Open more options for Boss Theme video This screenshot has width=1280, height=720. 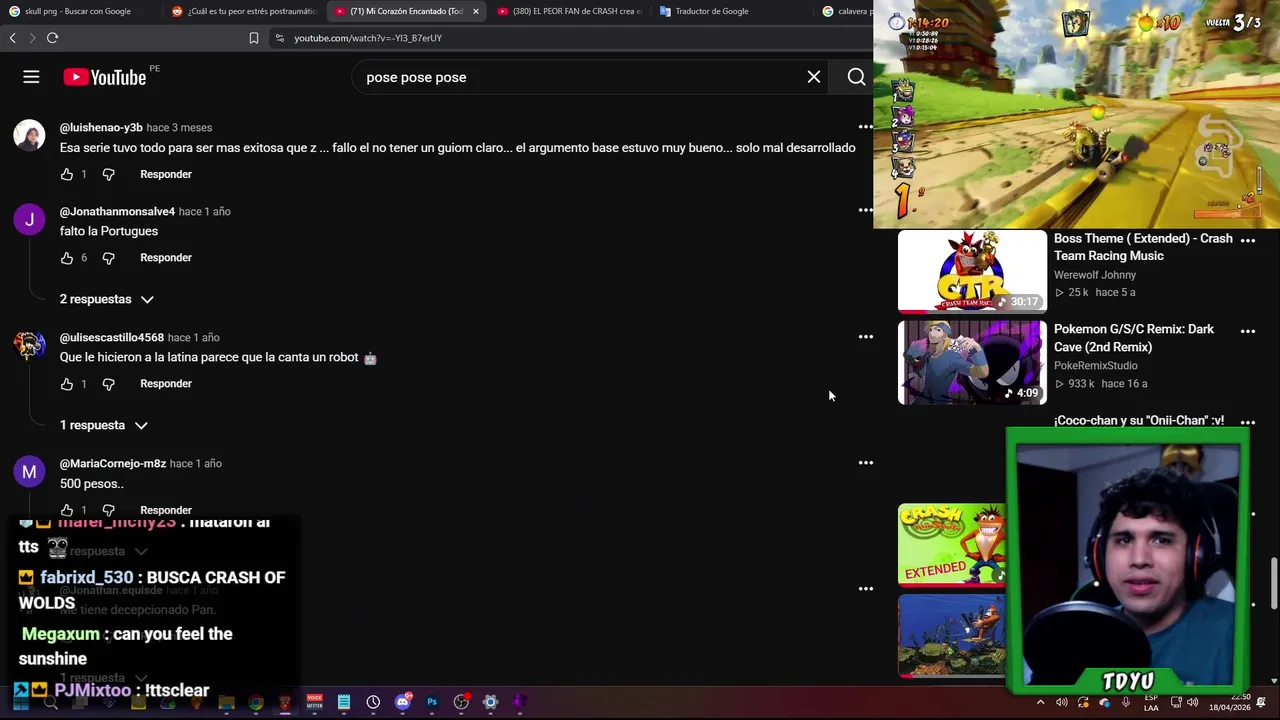click(1248, 240)
